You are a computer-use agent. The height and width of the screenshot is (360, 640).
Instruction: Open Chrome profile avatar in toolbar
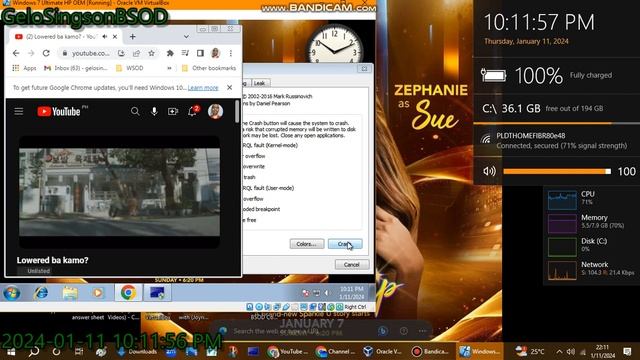pos(216,53)
